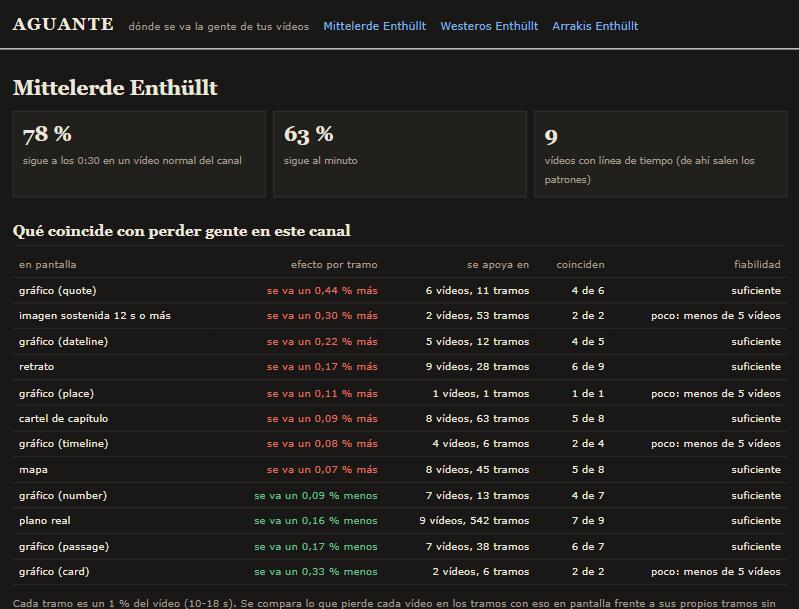Select the 'gráfico (number)' row label
The width and height of the screenshot is (799, 609).
coord(63,495)
